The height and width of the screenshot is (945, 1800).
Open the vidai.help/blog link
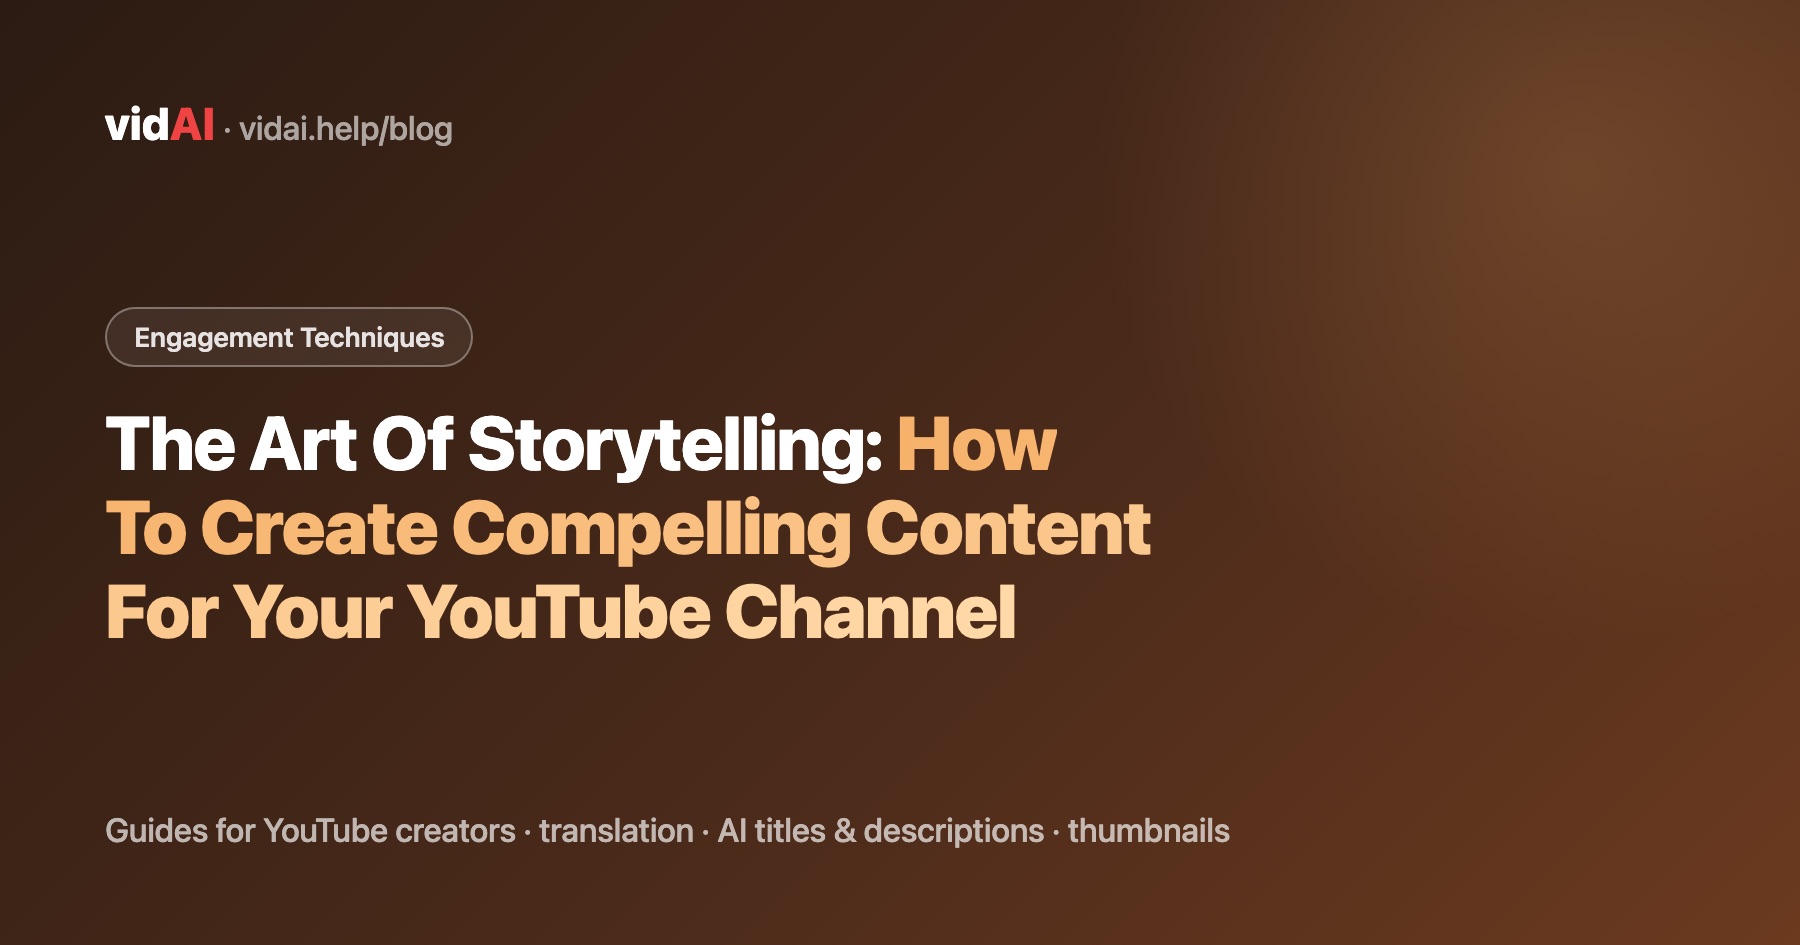346,129
